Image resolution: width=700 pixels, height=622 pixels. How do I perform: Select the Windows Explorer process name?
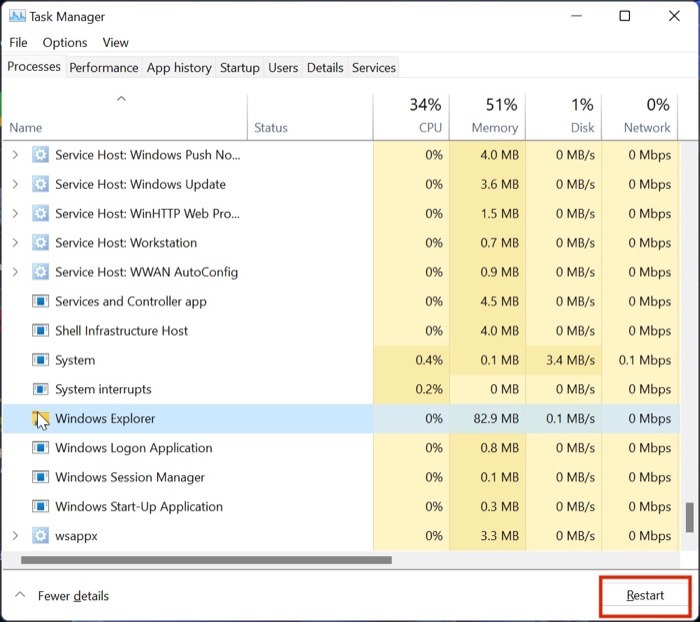[105, 418]
